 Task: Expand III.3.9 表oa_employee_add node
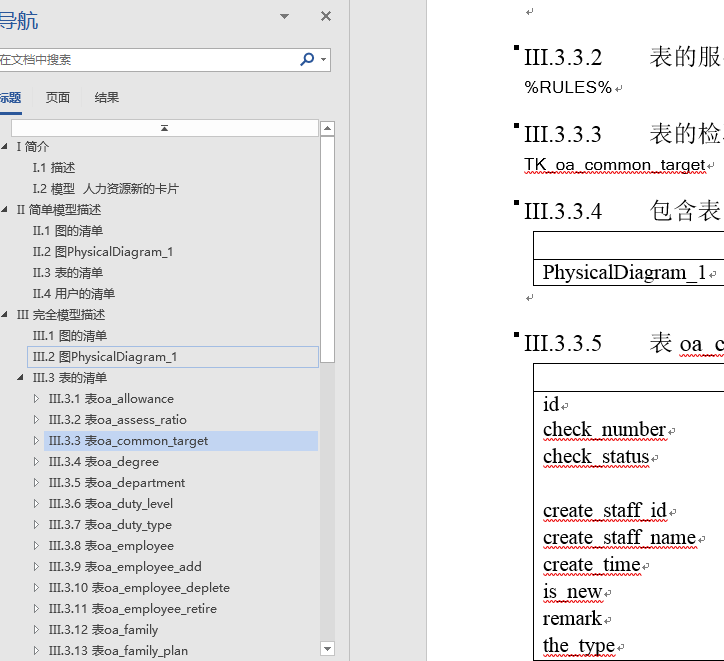click(36, 566)
